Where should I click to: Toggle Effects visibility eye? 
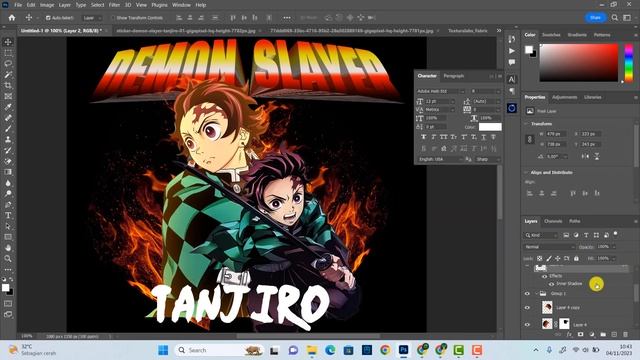pyautogui.click(x=544, y=276)
